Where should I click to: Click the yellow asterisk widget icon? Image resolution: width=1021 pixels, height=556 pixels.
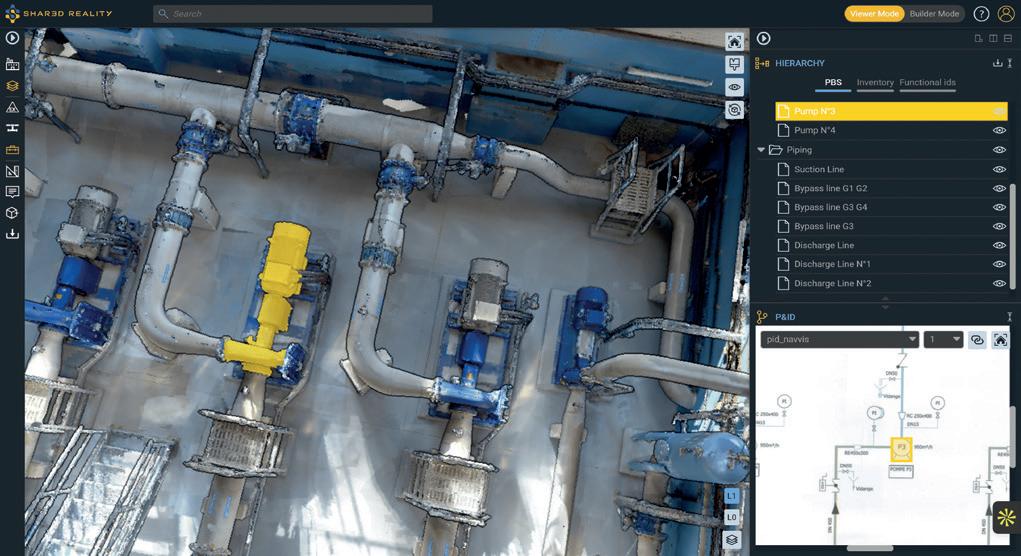1007,518
